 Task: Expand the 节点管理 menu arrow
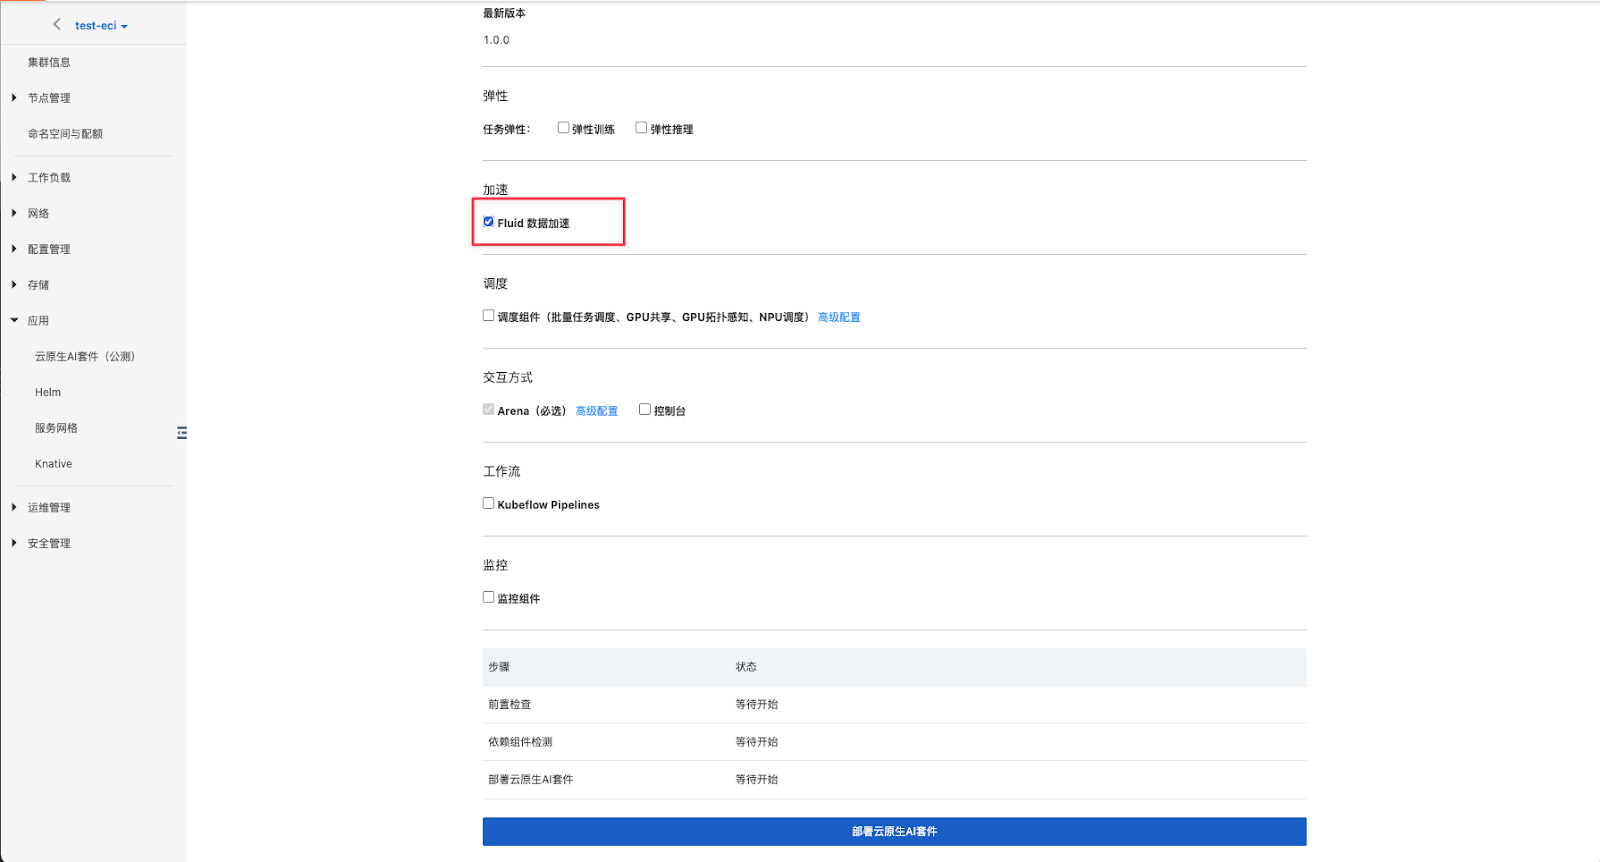(14, 98)
